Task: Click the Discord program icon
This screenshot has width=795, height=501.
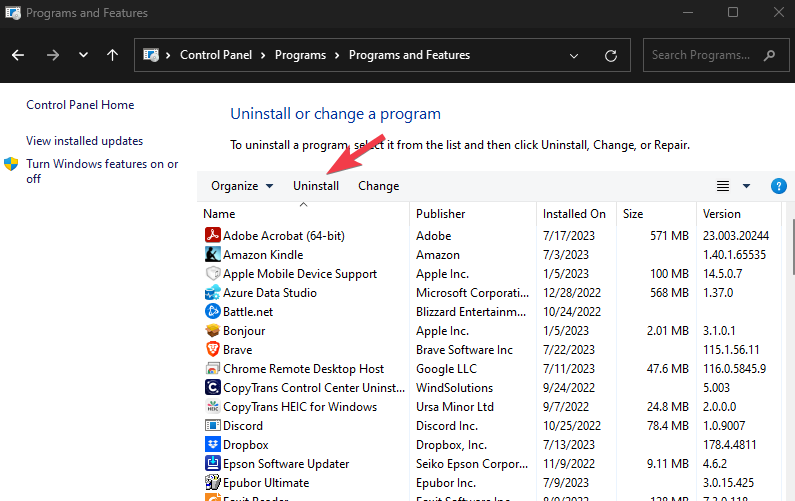Action: point(212,425)
